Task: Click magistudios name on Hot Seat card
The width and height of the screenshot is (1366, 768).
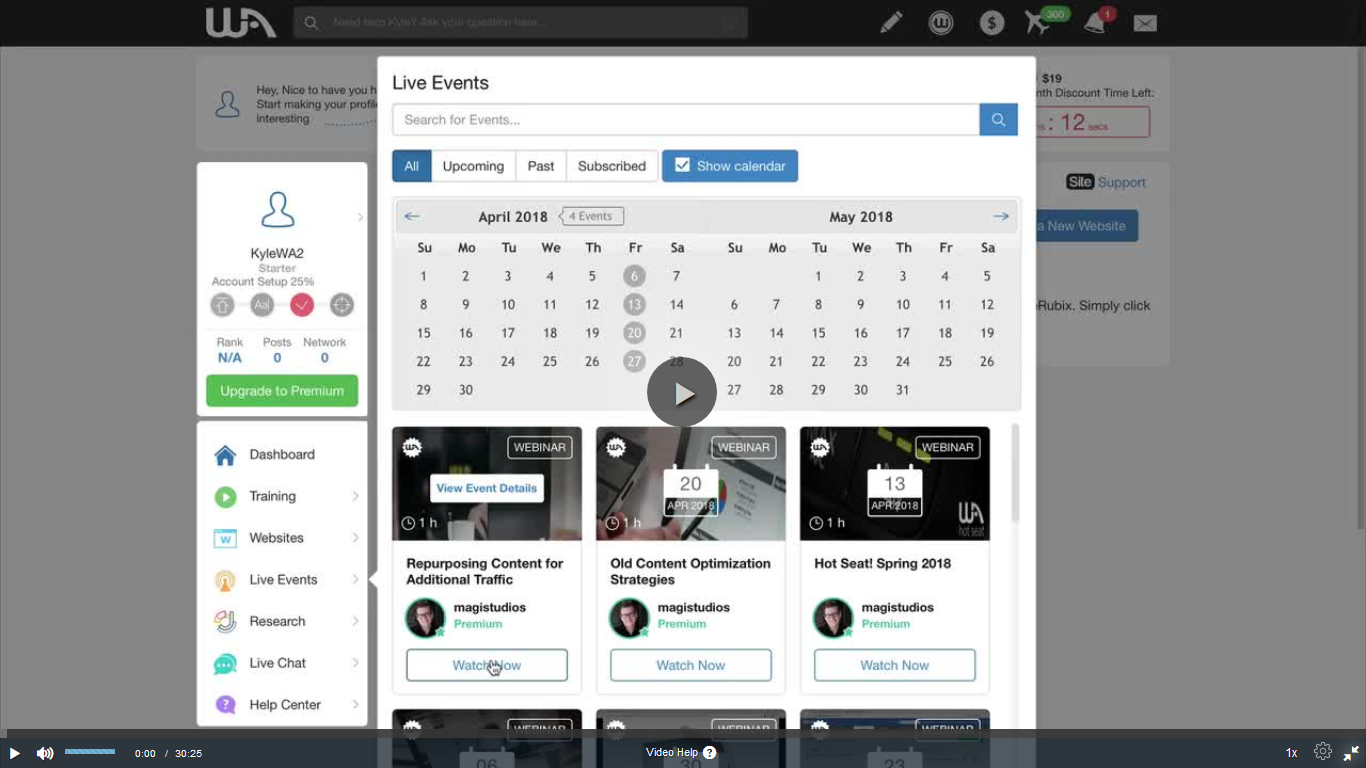Action: click(x=896, y=607)
